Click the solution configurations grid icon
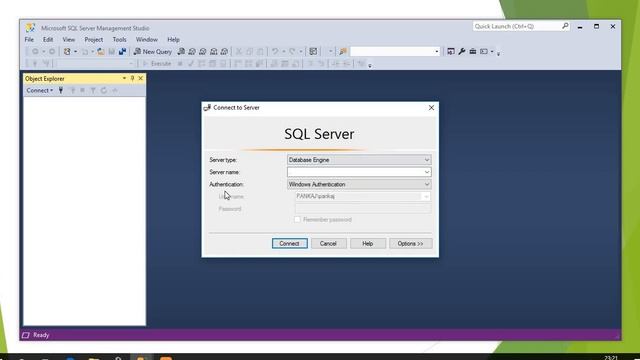 tap(313, 51)
